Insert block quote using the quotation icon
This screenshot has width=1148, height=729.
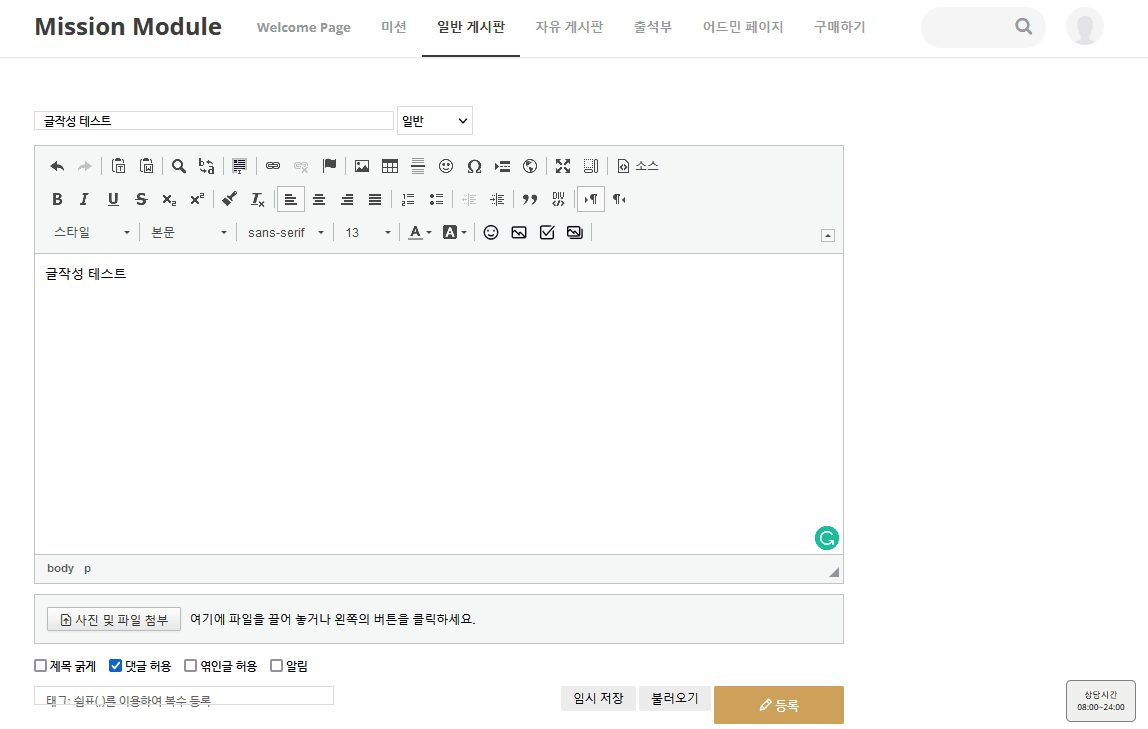pos(530,199)
